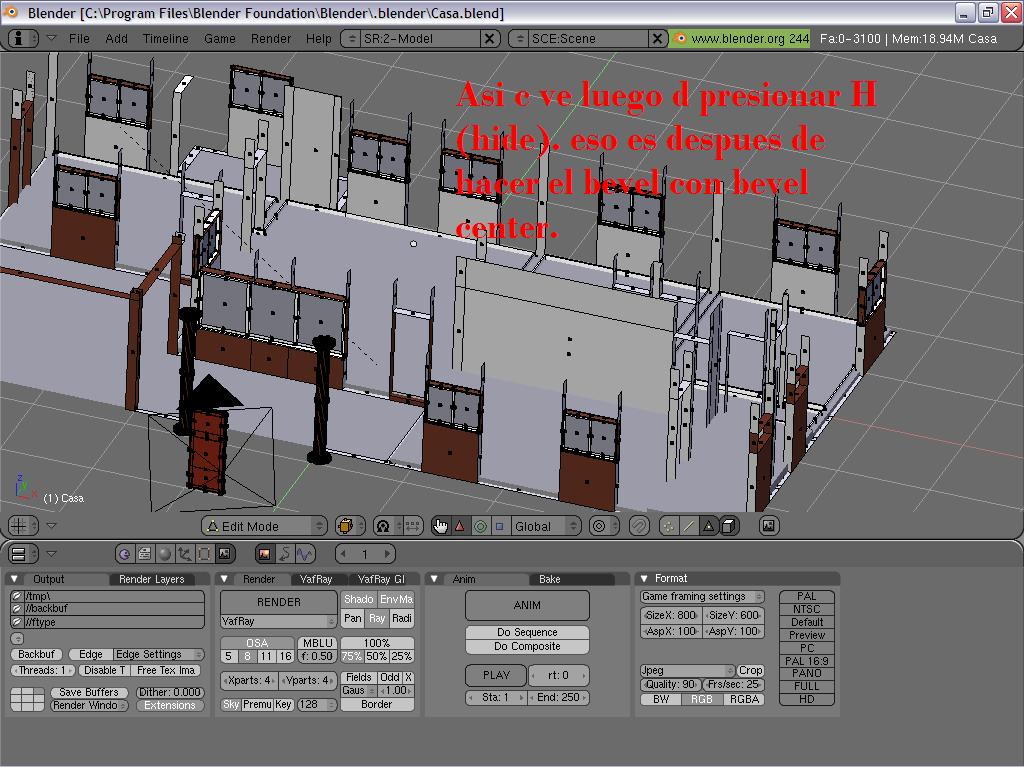Click the info window type icon
The height and width of the screenshot is (768, 1024).
pyautogui.click(x=23, y=39)
